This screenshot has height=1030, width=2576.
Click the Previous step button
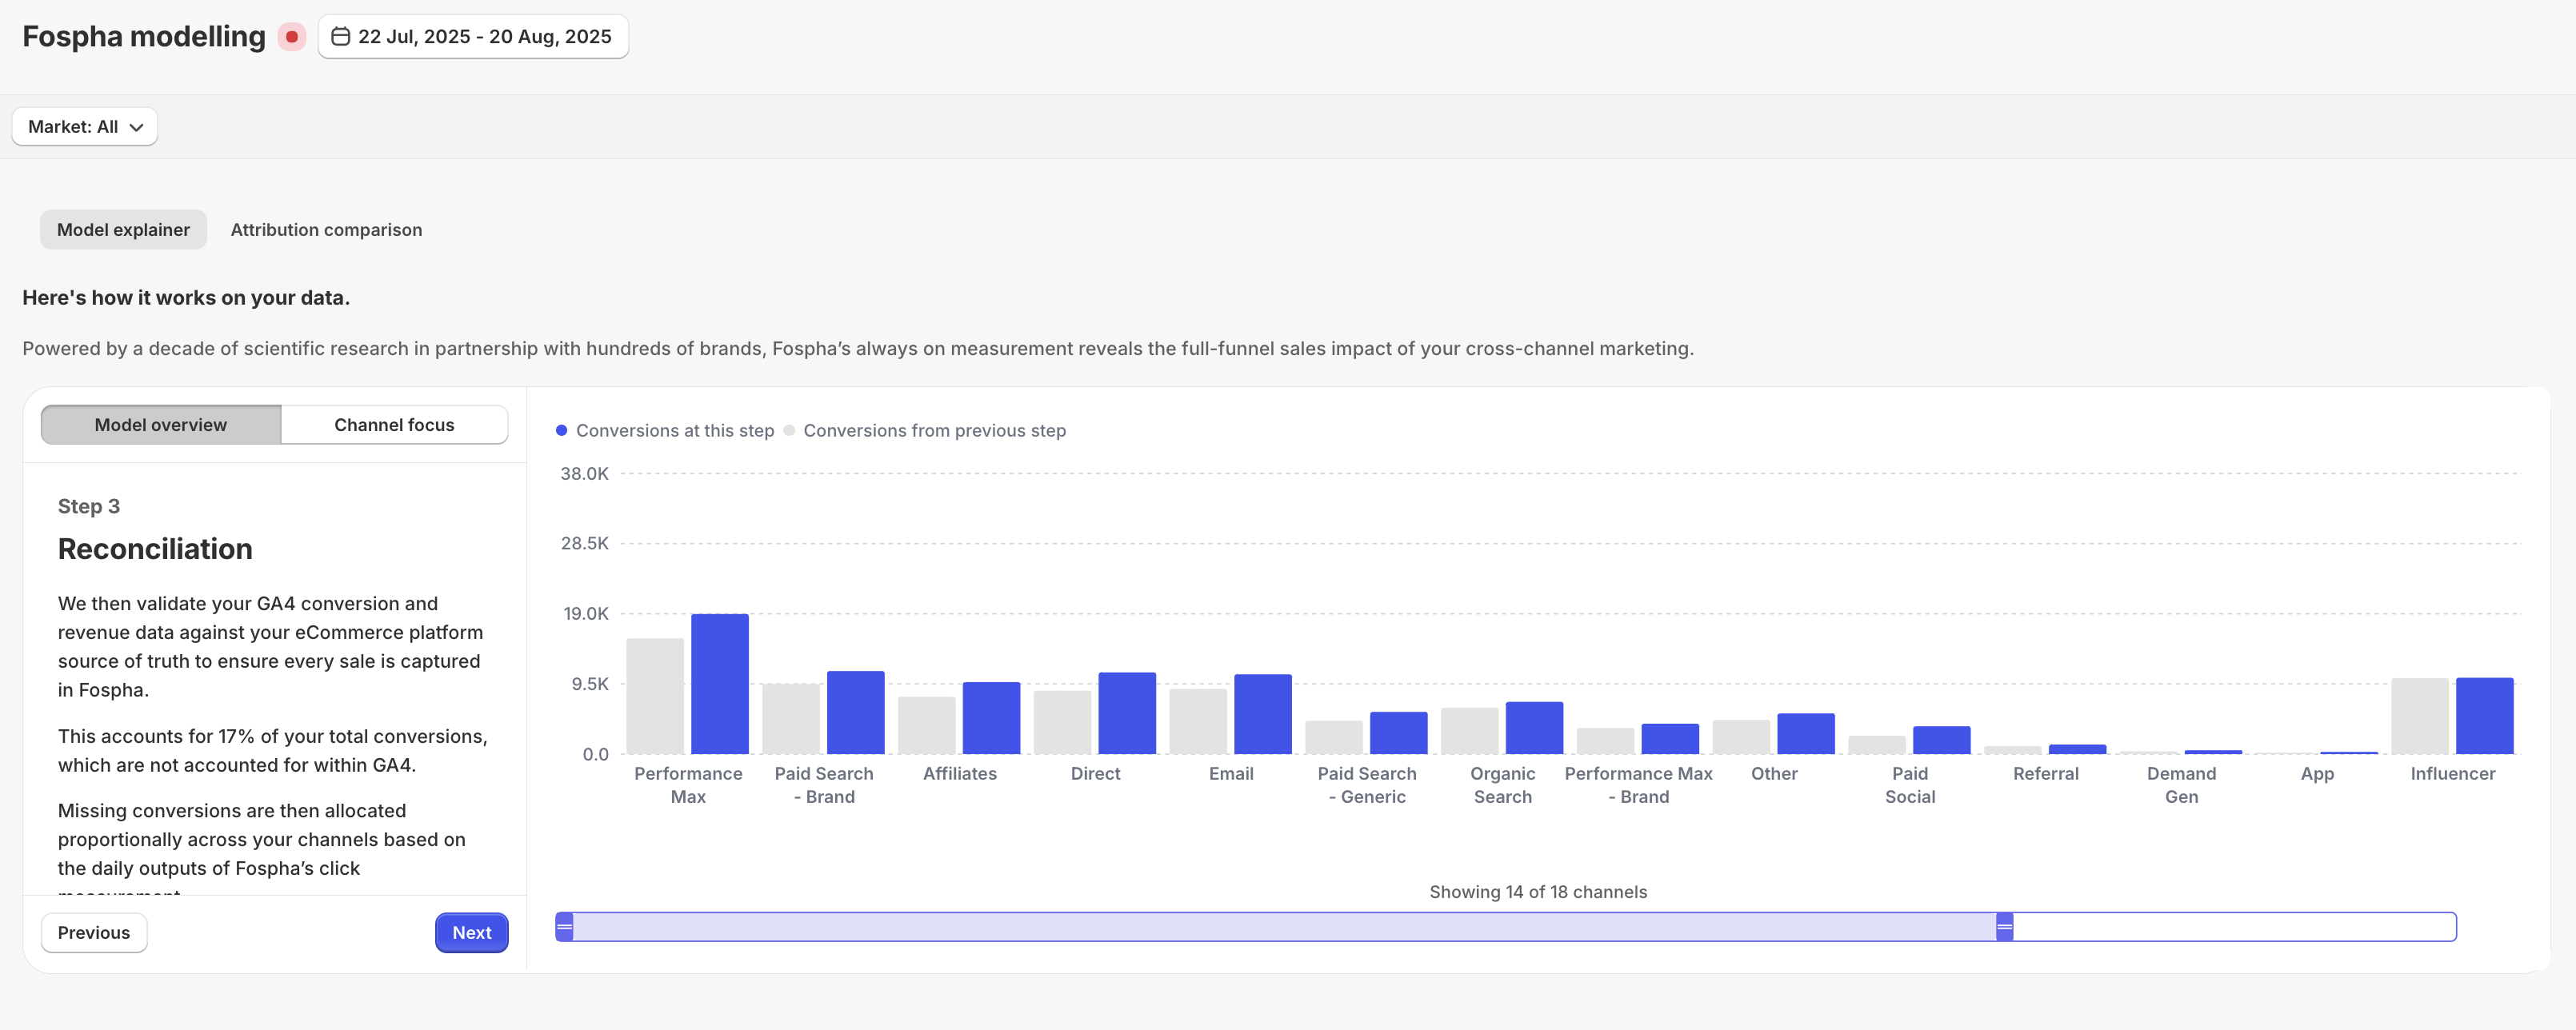[x=94, y=932]
